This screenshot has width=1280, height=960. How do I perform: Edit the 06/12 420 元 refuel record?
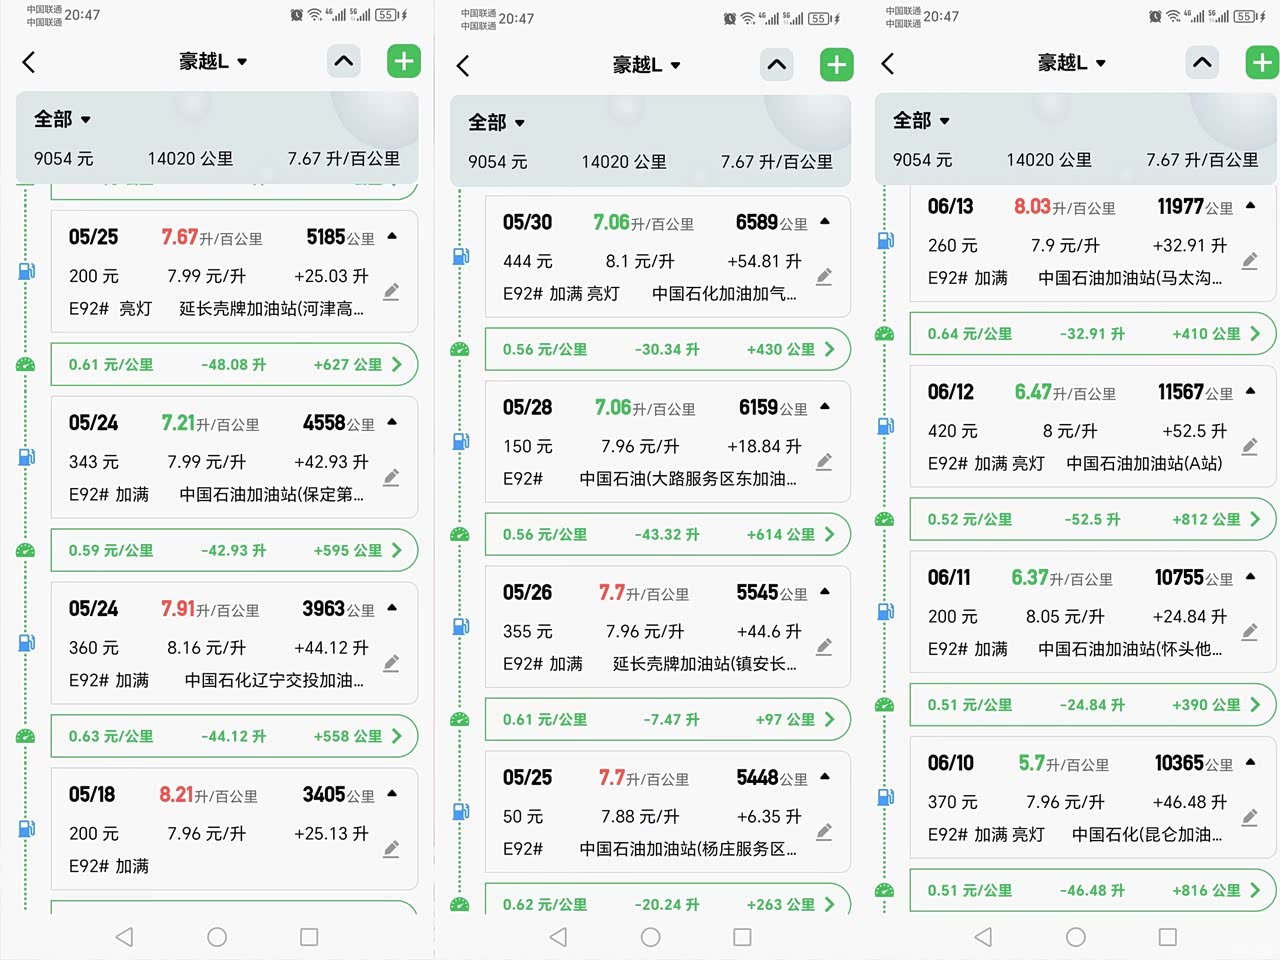tap(1249, 447)
